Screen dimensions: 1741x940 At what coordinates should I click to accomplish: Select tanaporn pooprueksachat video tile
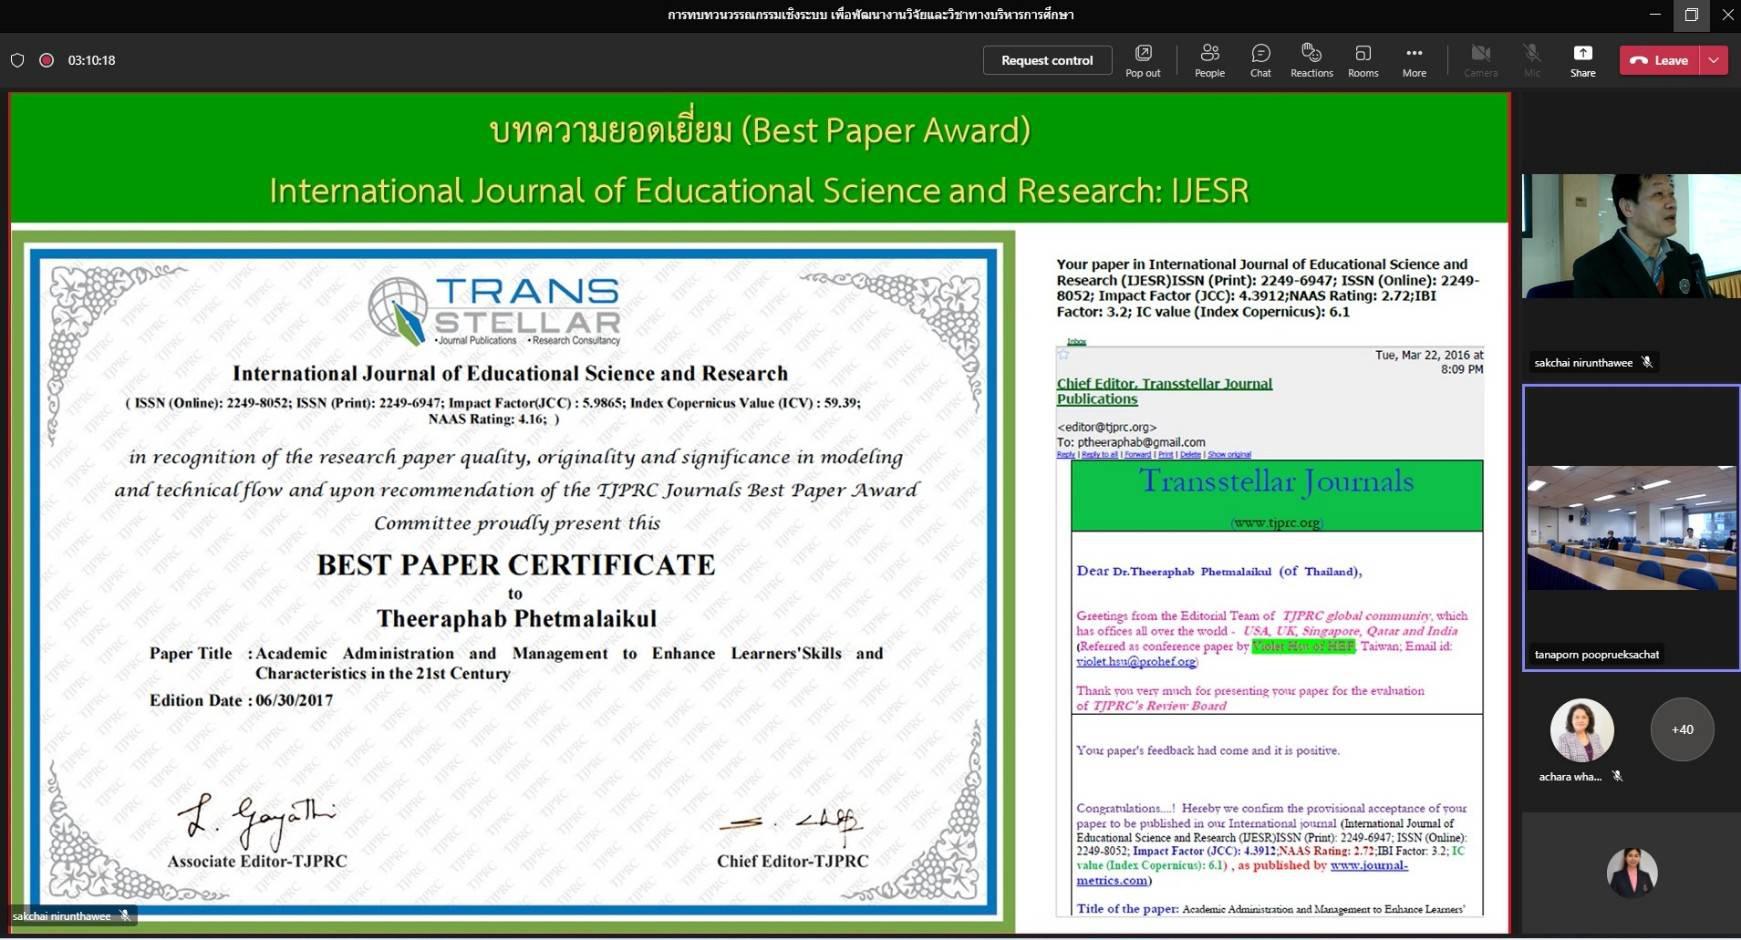click(1631, 527)
